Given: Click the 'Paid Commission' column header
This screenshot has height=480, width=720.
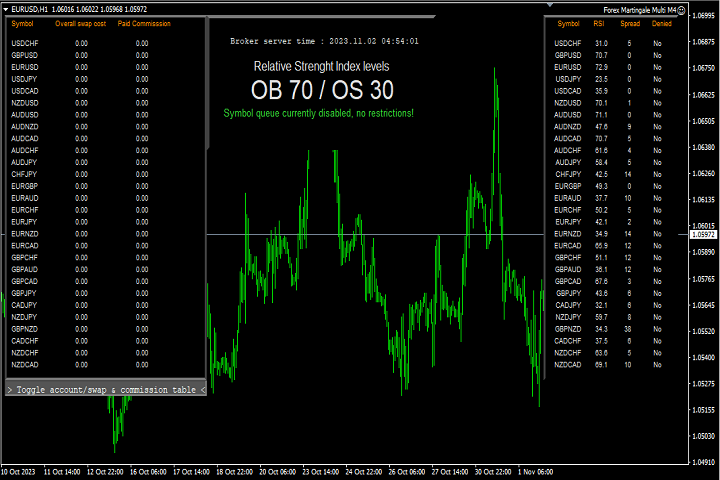Looking at the screenshot, I should (x=144, y=23).
